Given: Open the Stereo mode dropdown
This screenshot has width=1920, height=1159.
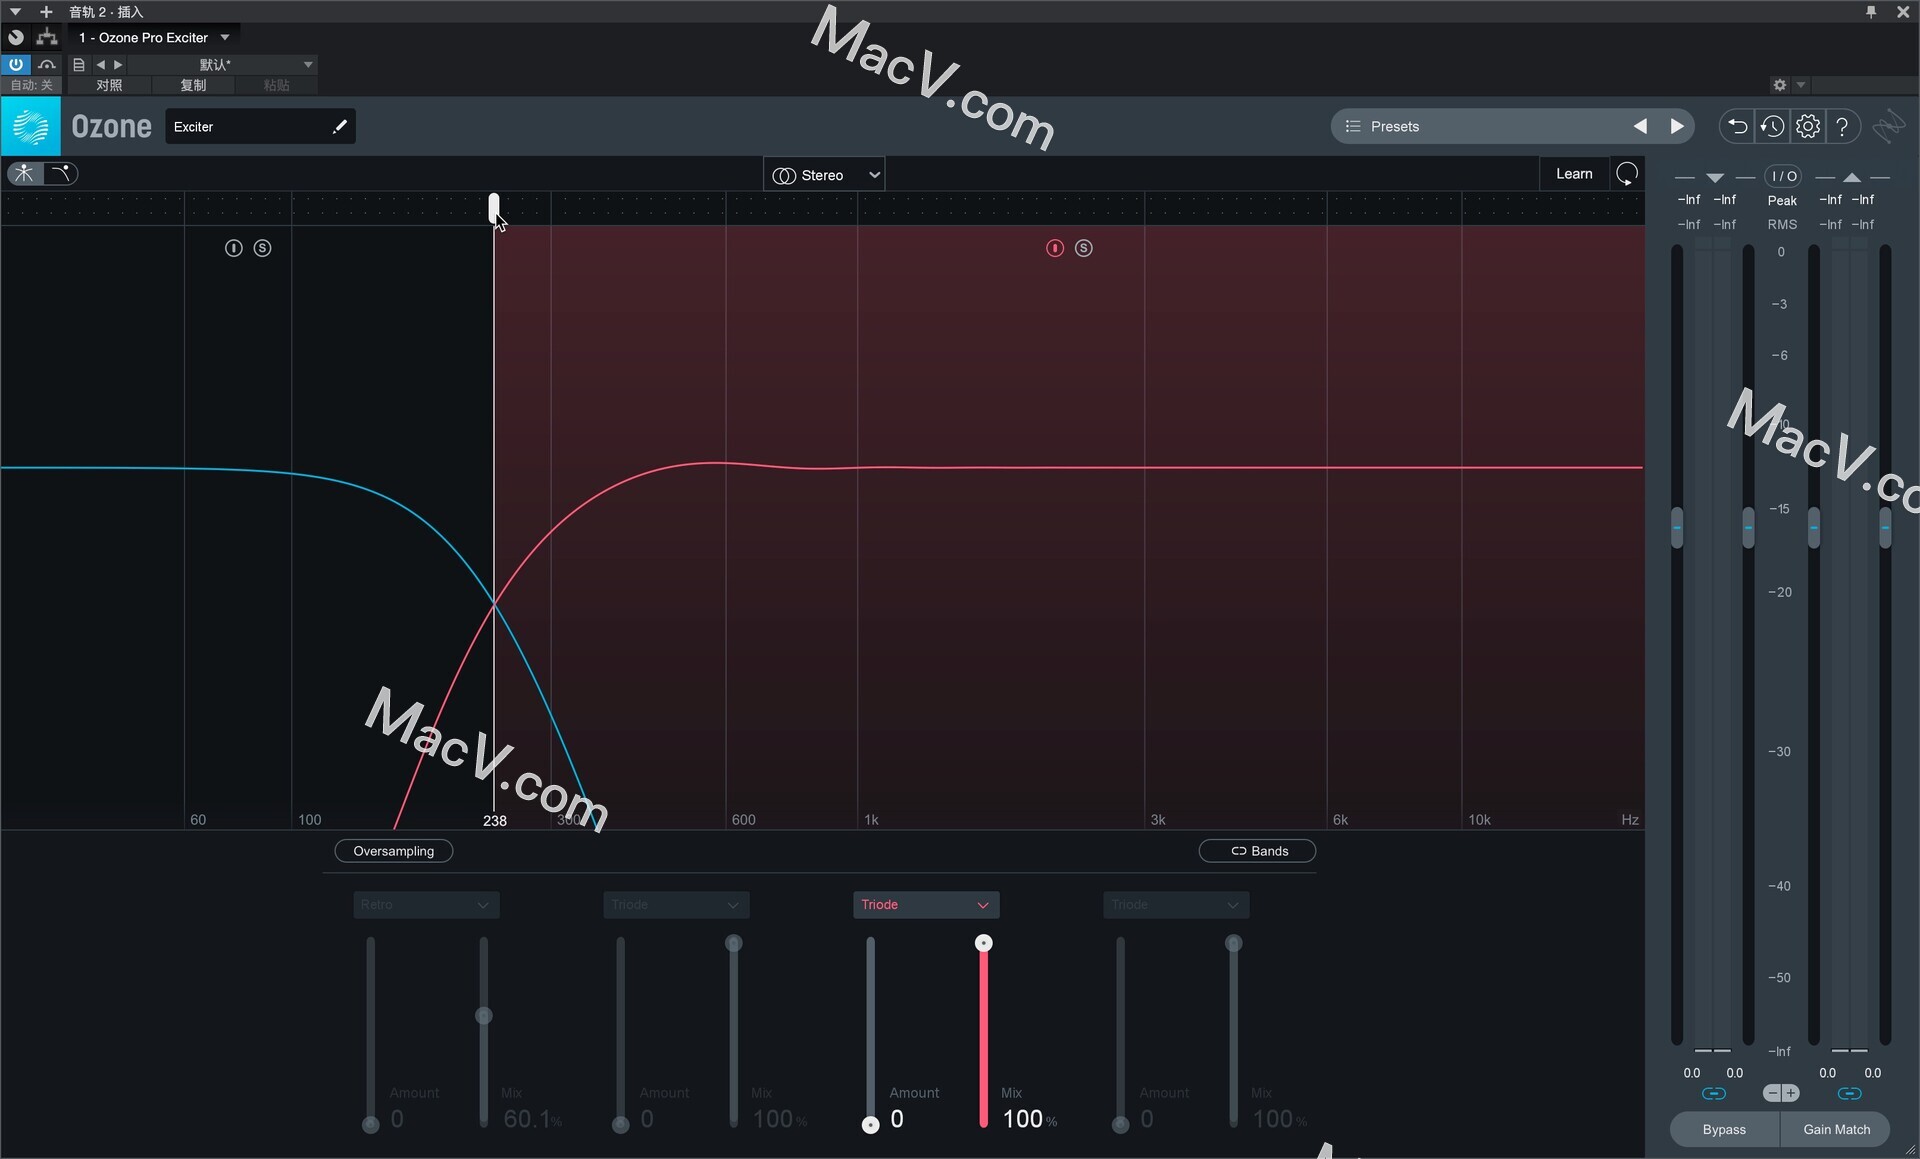Looking at the screenshot, I should coord(824,175).
